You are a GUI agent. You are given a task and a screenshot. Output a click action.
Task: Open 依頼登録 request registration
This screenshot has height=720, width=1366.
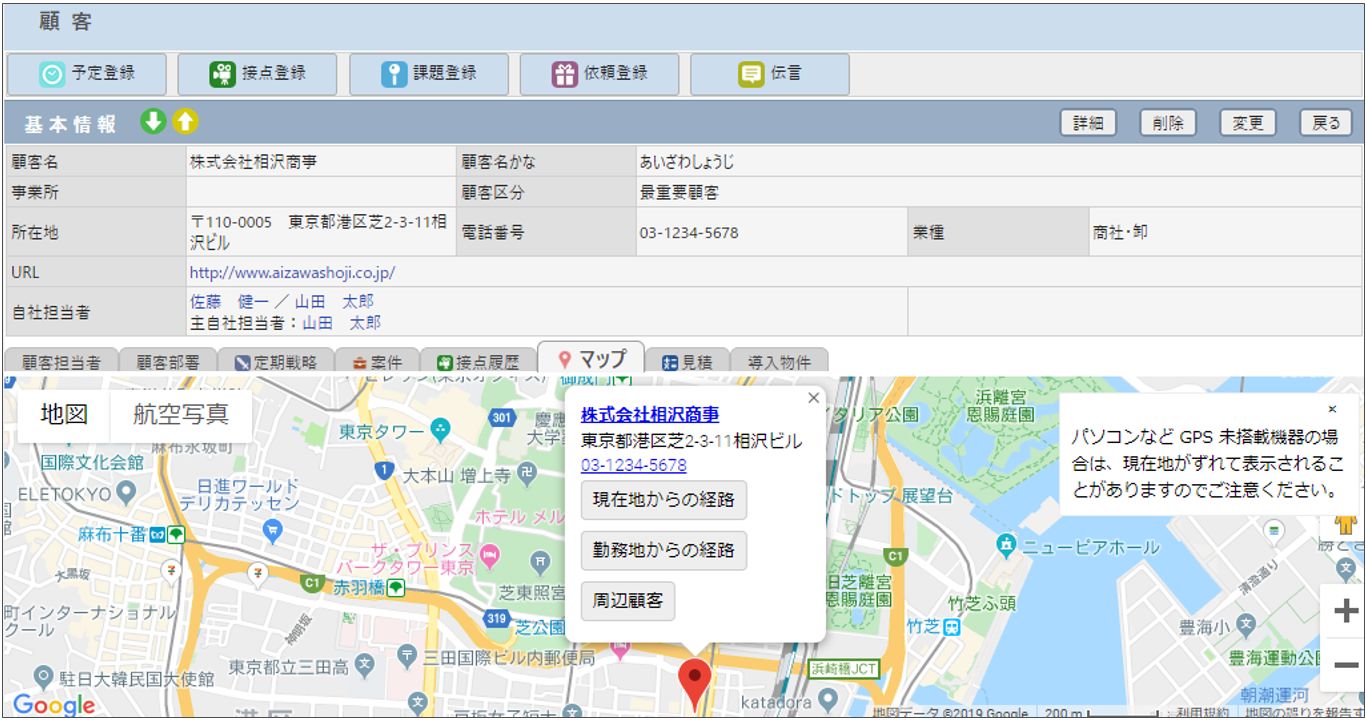point(600,74)
